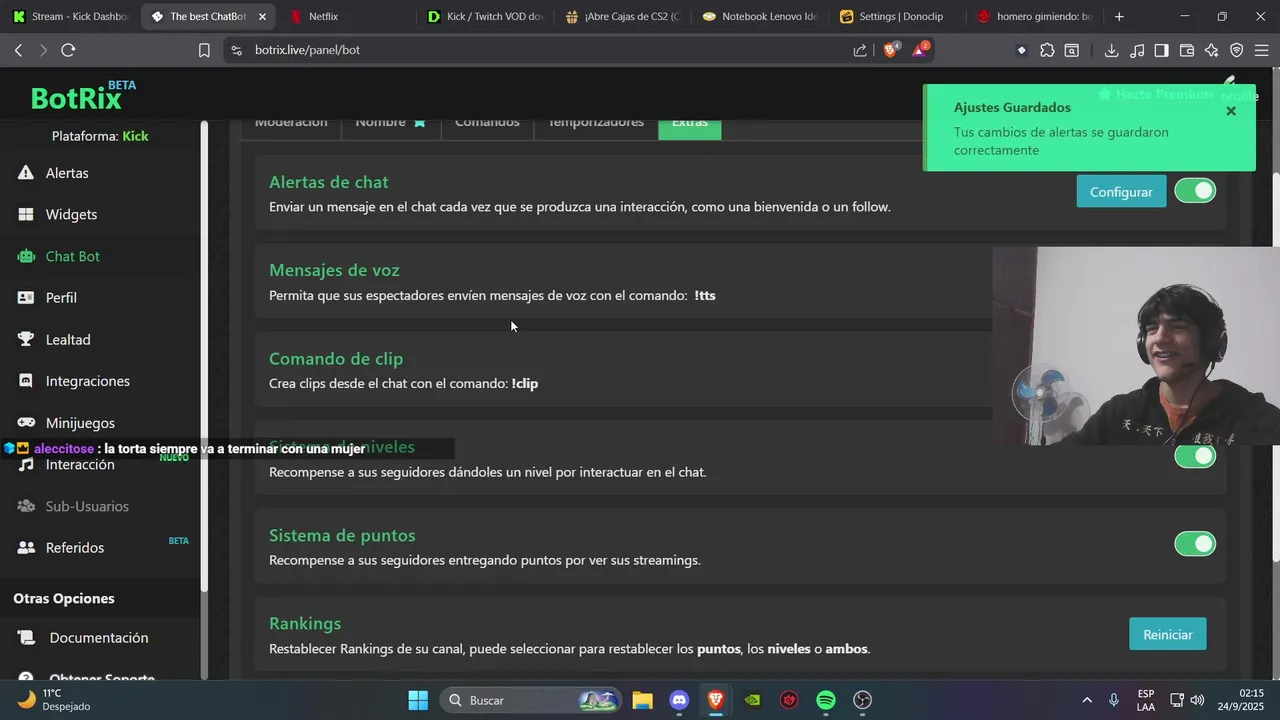Toggle the Sistema de puntos switch
The width and height of the screenshot is (1280, 720).
click(x=1195, y=544)
